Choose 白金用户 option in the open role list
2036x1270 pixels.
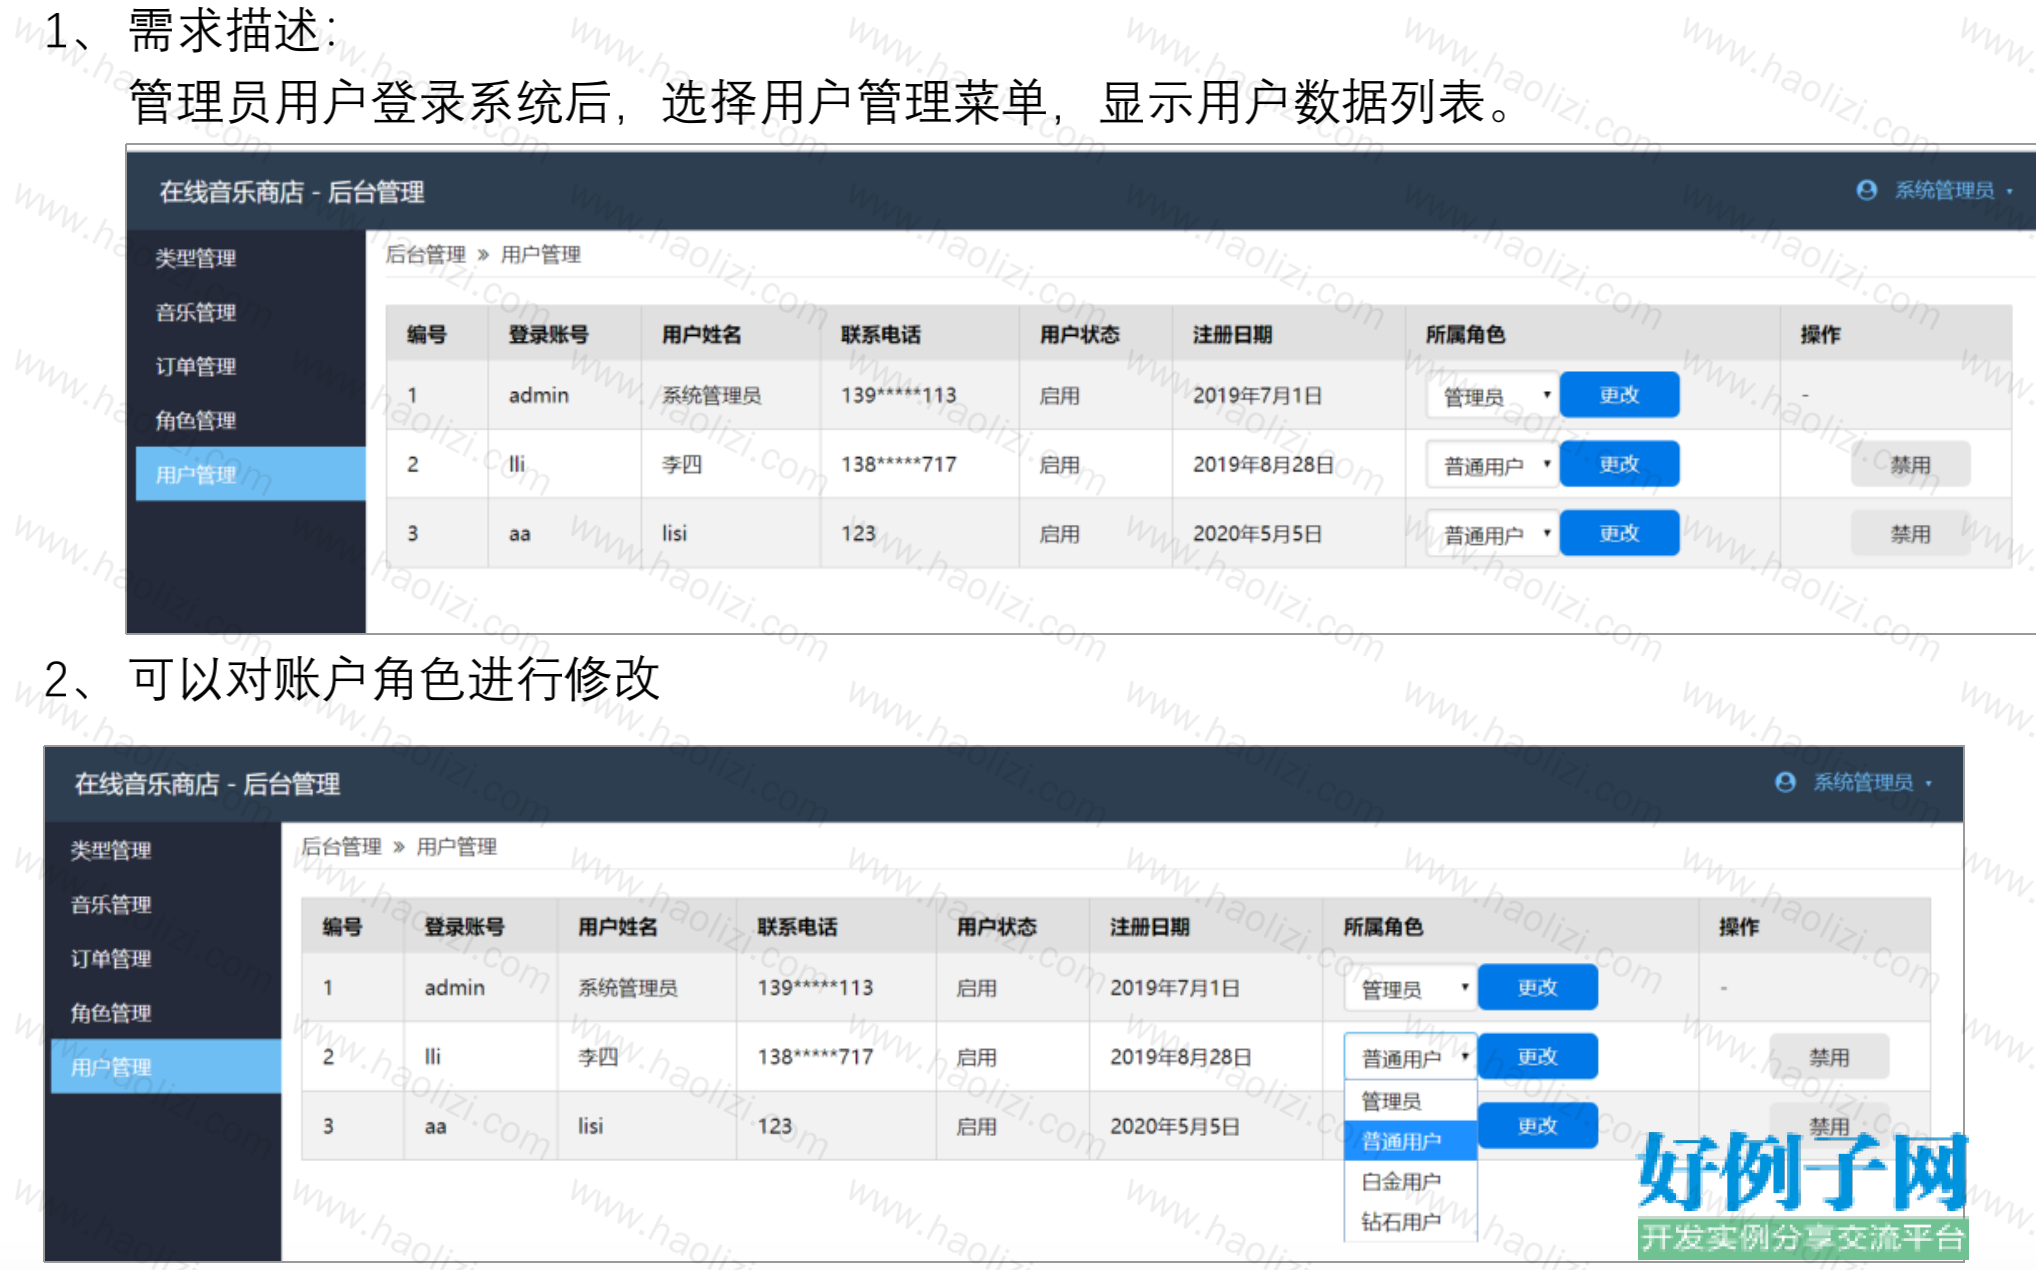[1410, 1181]
